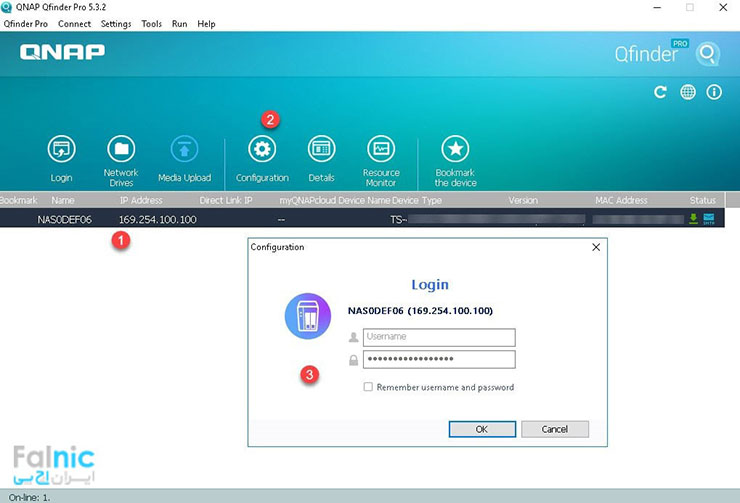Viewport: 740px width, 503px height.
Task: Focus the Username input field
Action: 438,338
